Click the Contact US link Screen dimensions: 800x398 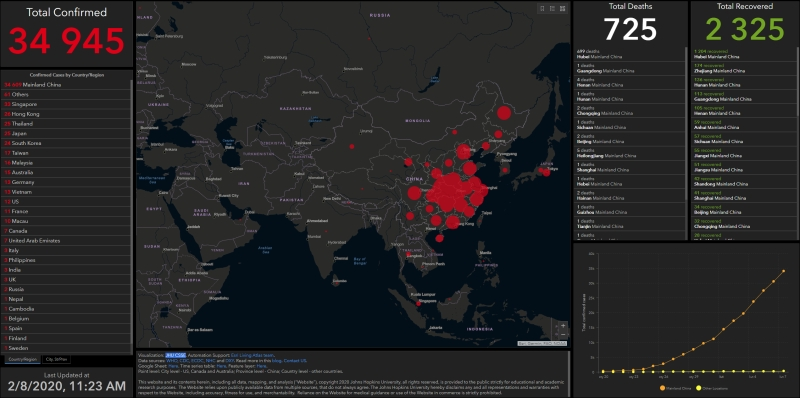295,361
